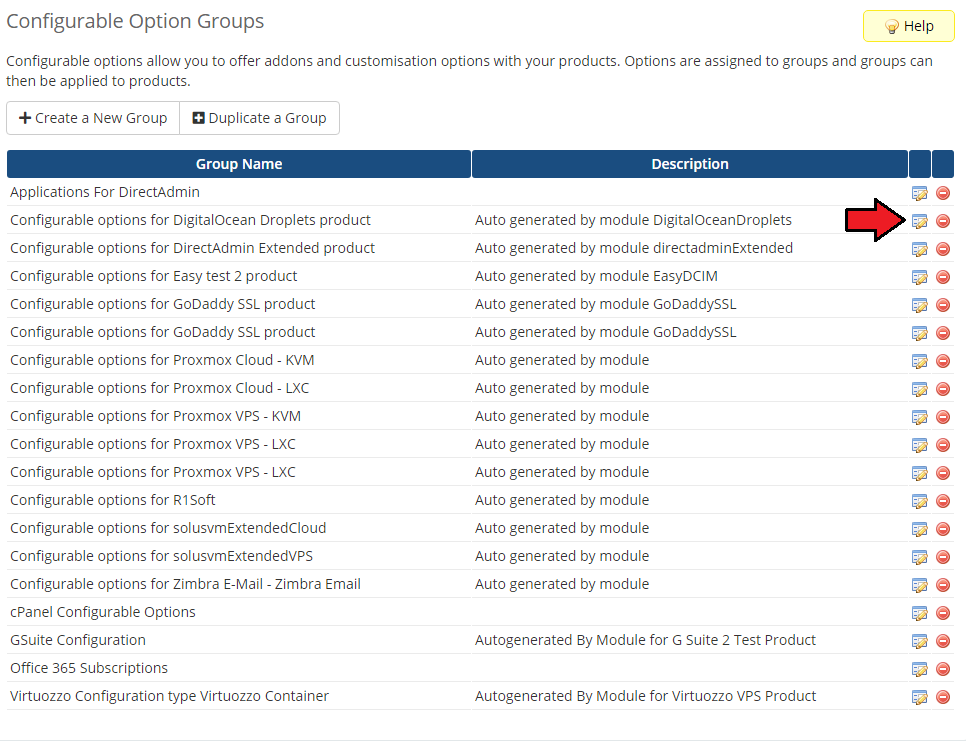Delete the solusvmExtendedCloud group
The width and height of the screenshot is (966, 741).
click(x=943, y=529)
